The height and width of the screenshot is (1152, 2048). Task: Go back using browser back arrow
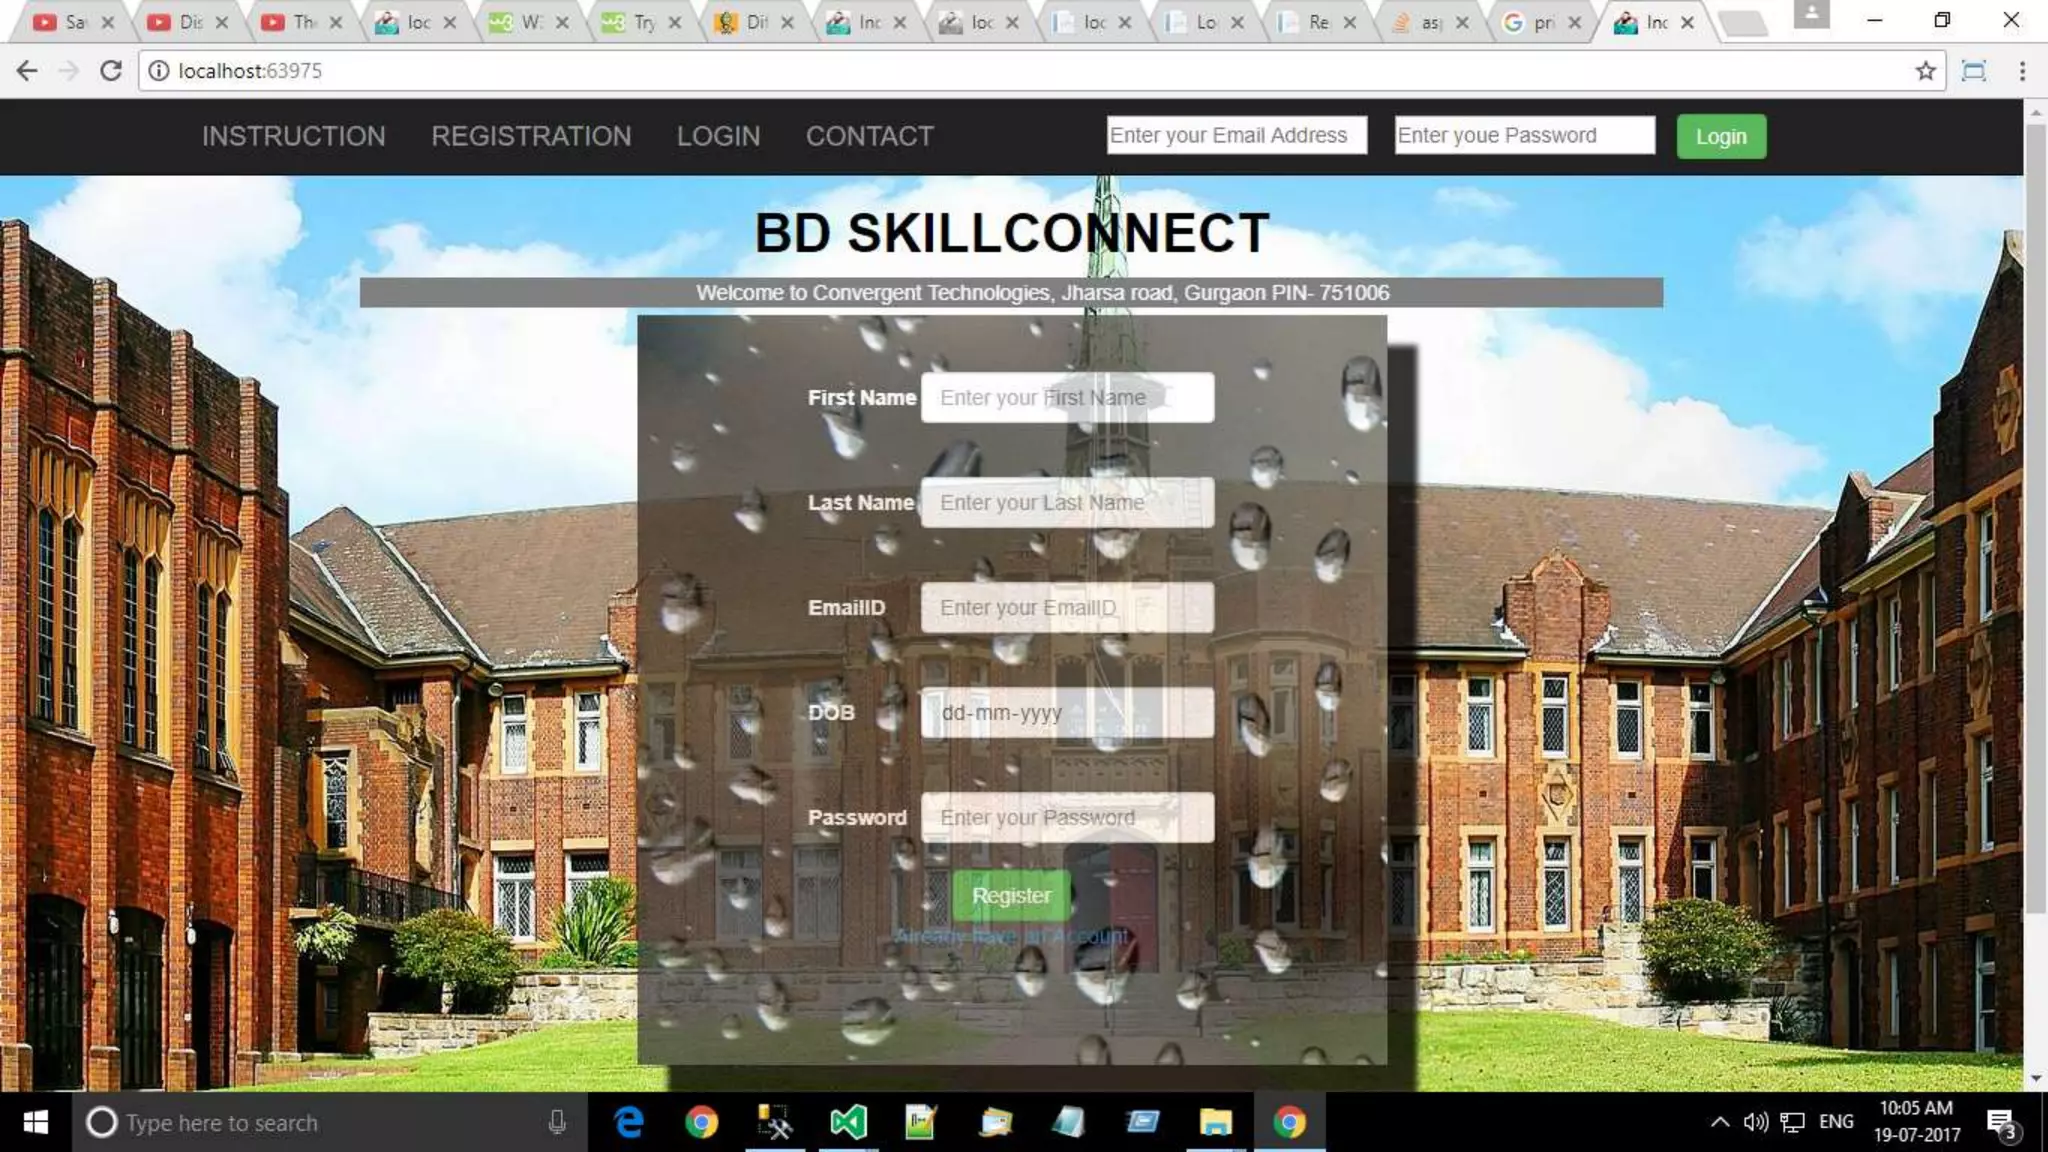tap(27, 71)
